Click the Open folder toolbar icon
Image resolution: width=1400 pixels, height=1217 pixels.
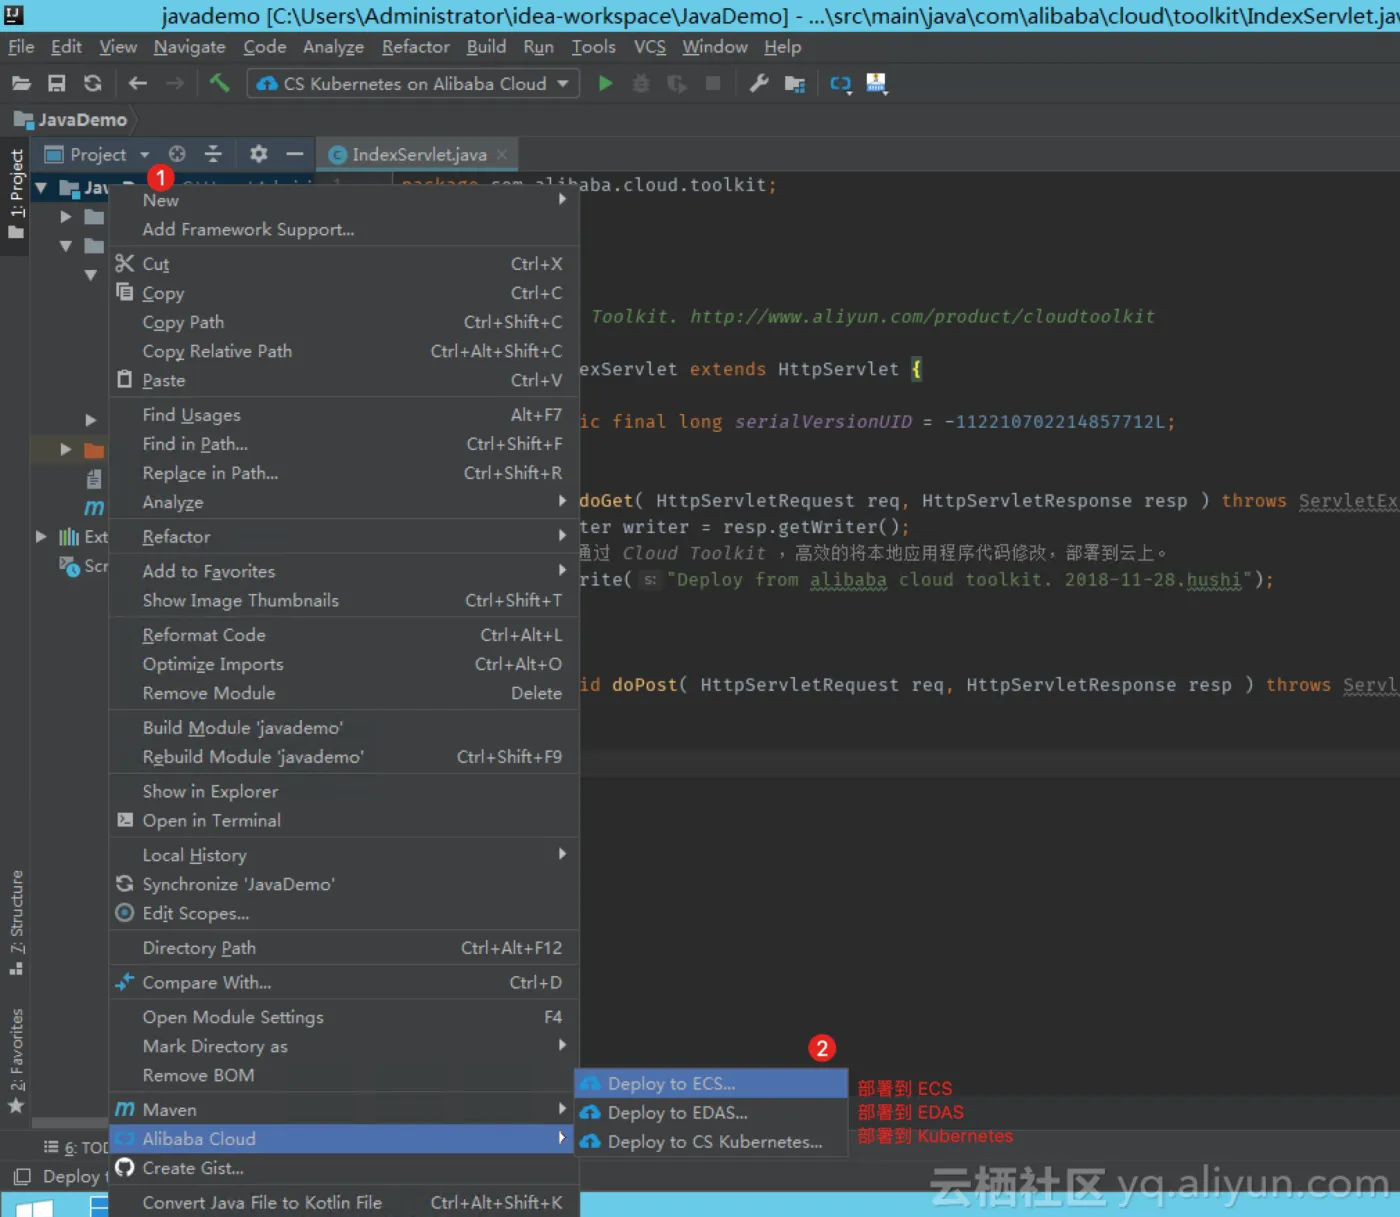pyautogui.click(x=21, y=84)
